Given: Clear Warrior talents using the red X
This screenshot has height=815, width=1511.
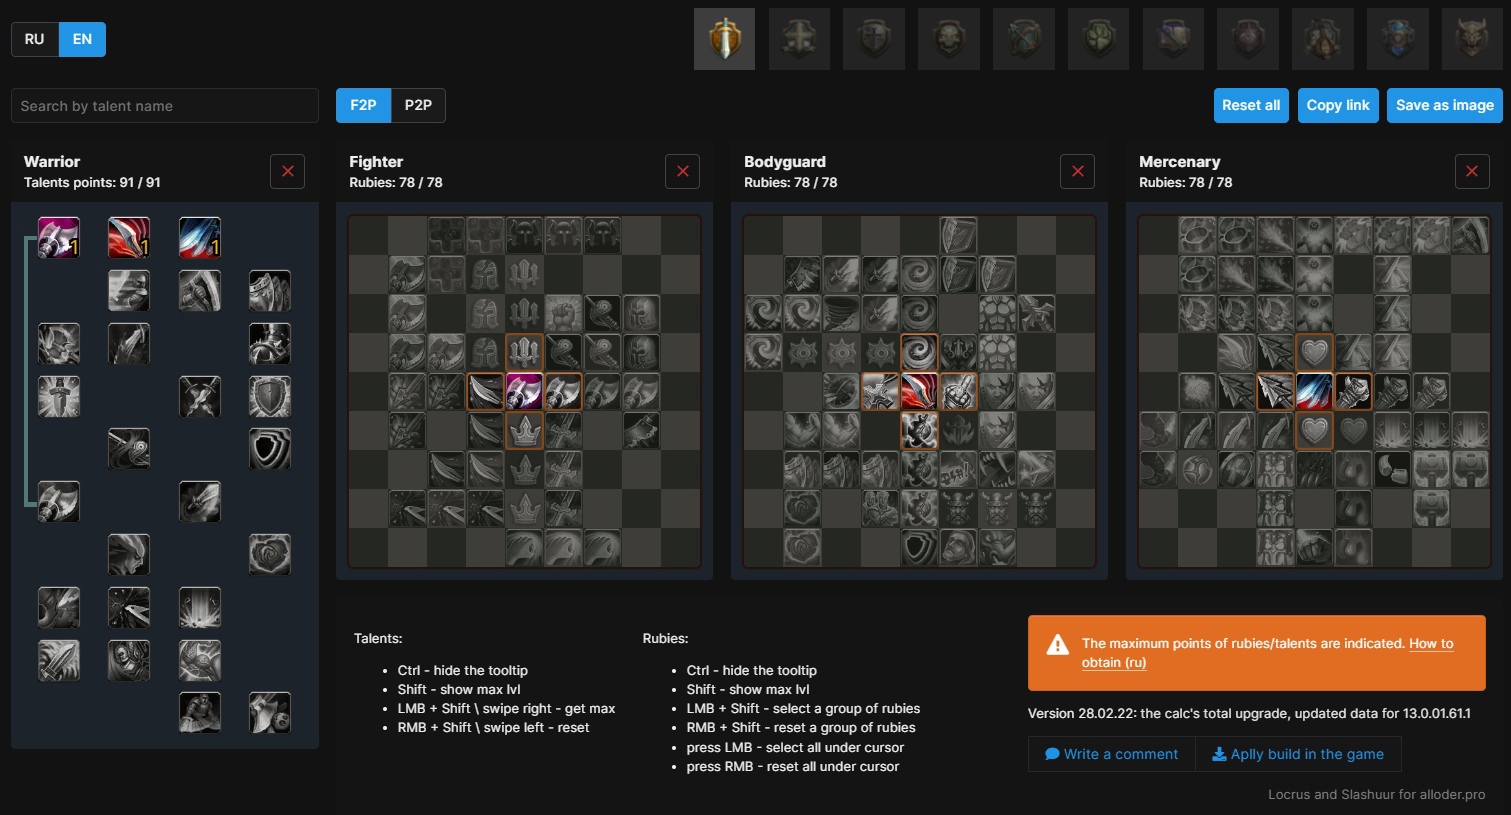Looking at the screenshot, I should click(287, 172).
